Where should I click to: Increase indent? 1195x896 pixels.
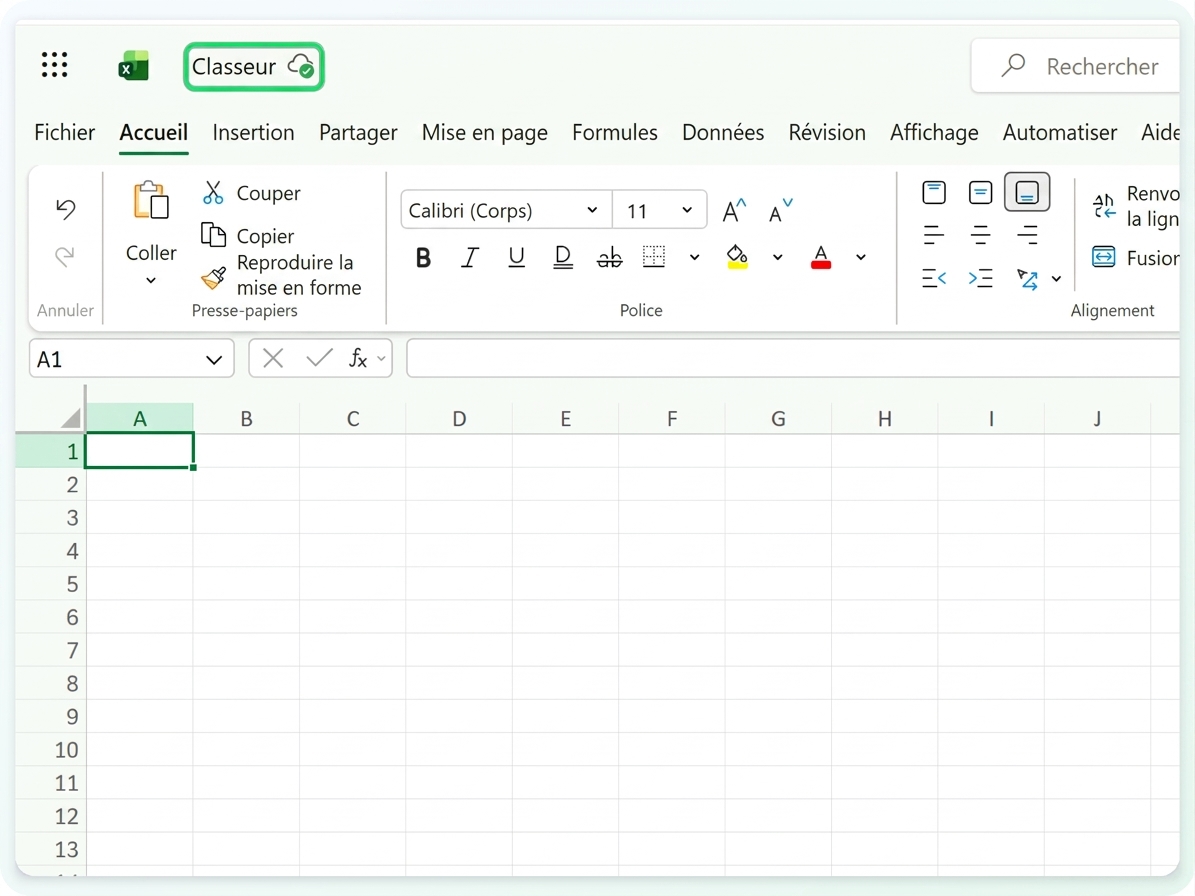(x=980, y=279)
